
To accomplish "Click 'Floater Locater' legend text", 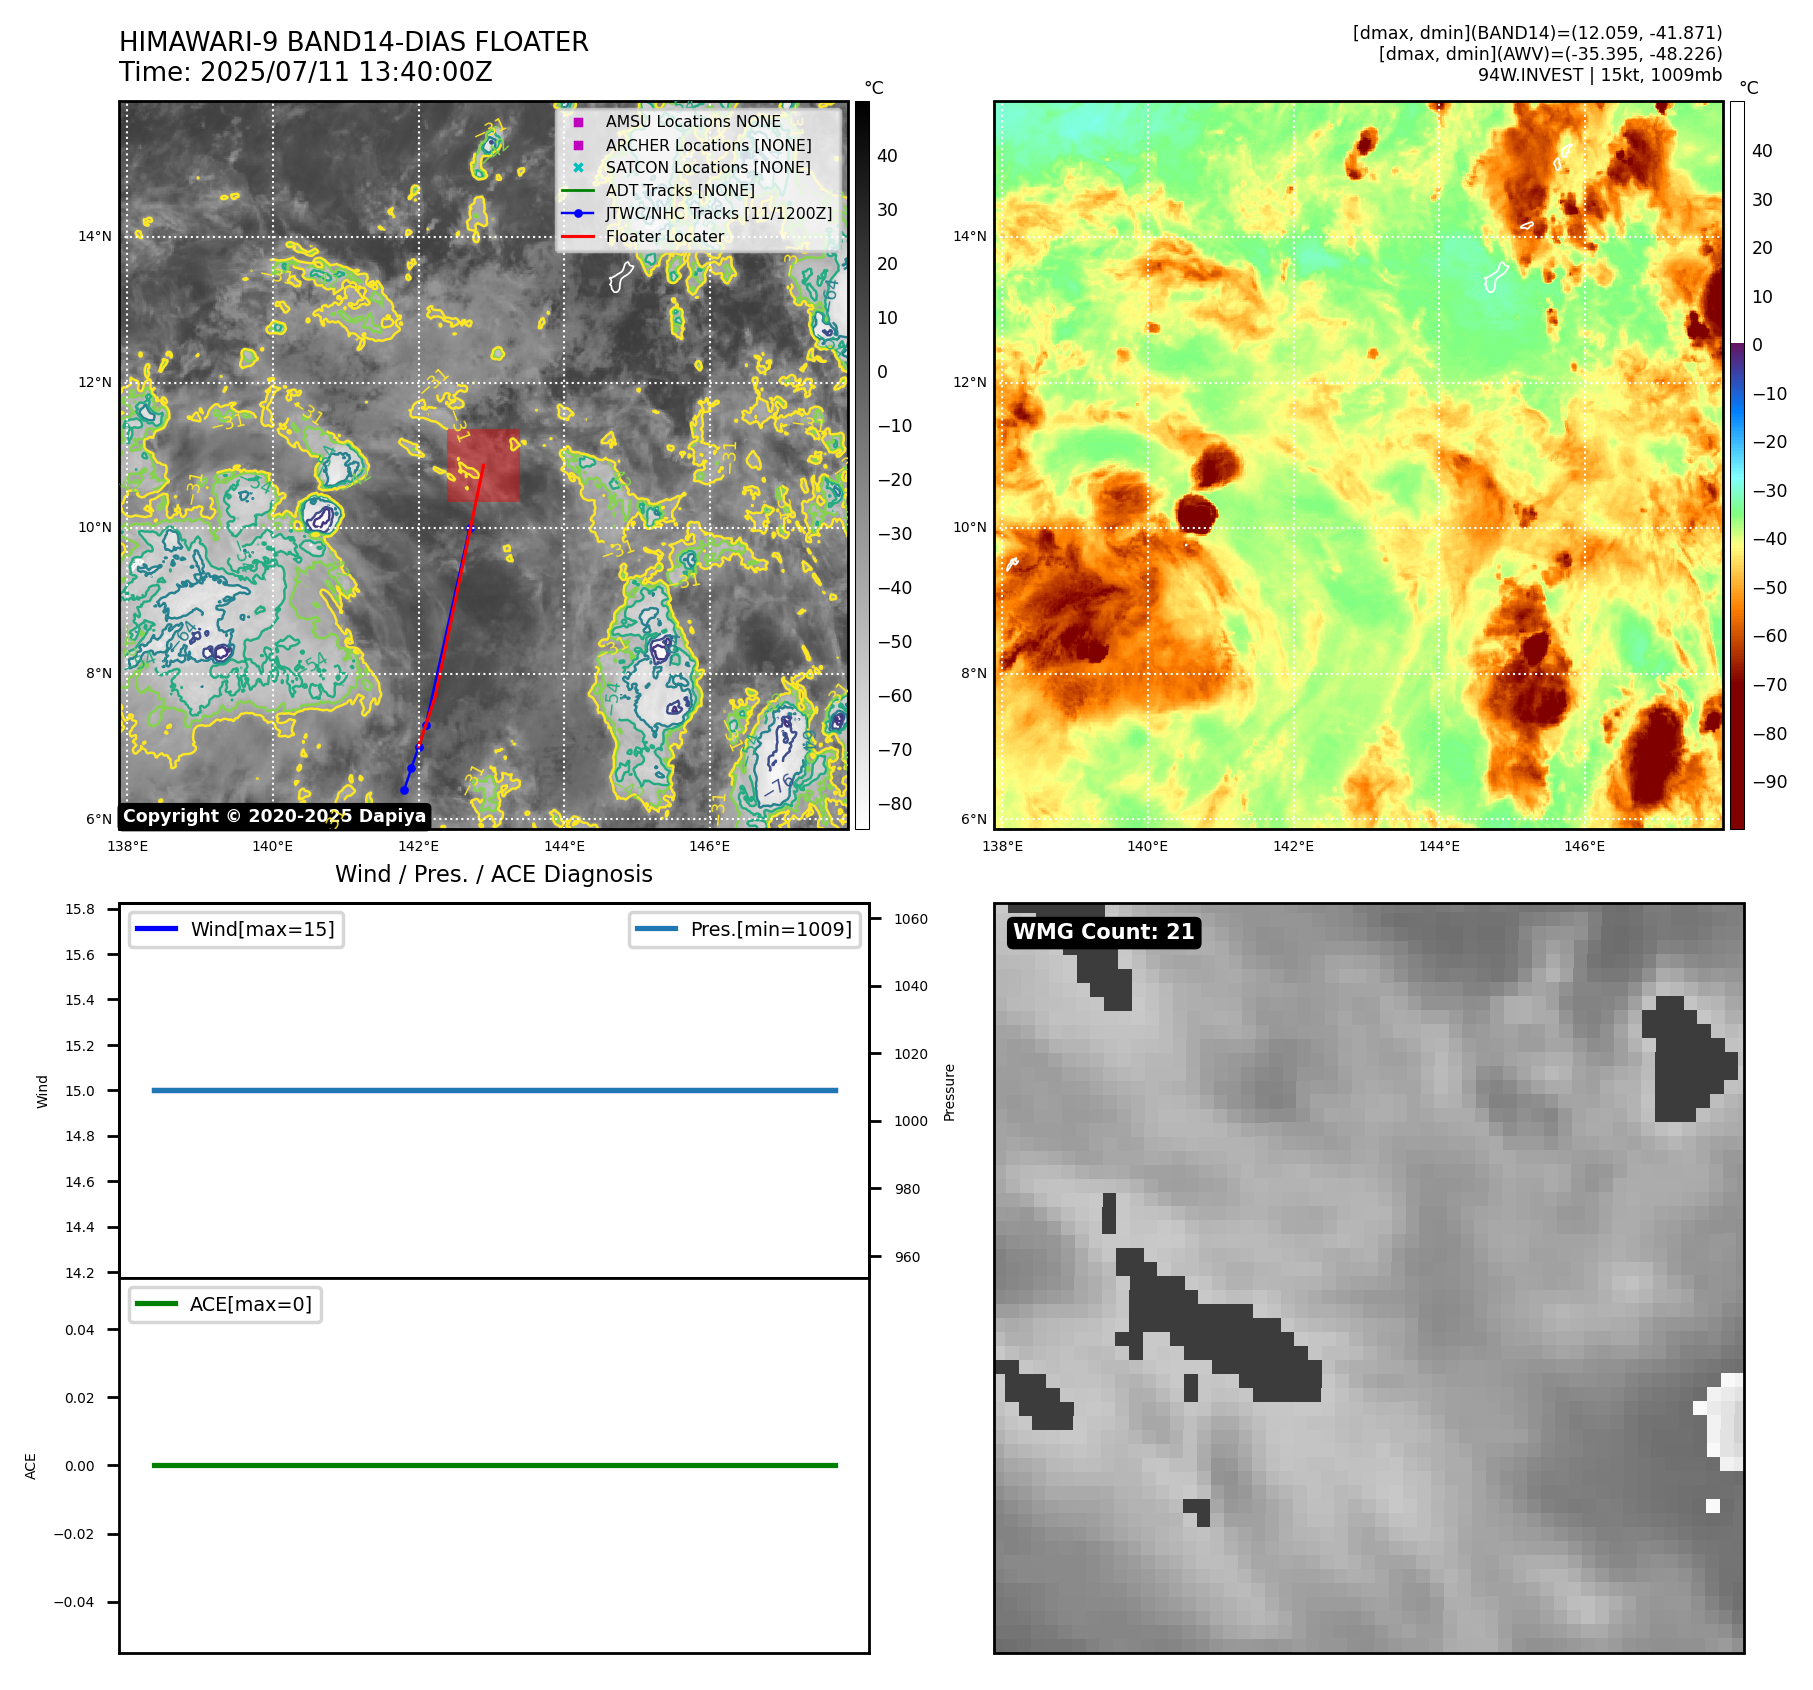I will click(x=665, y=237).
